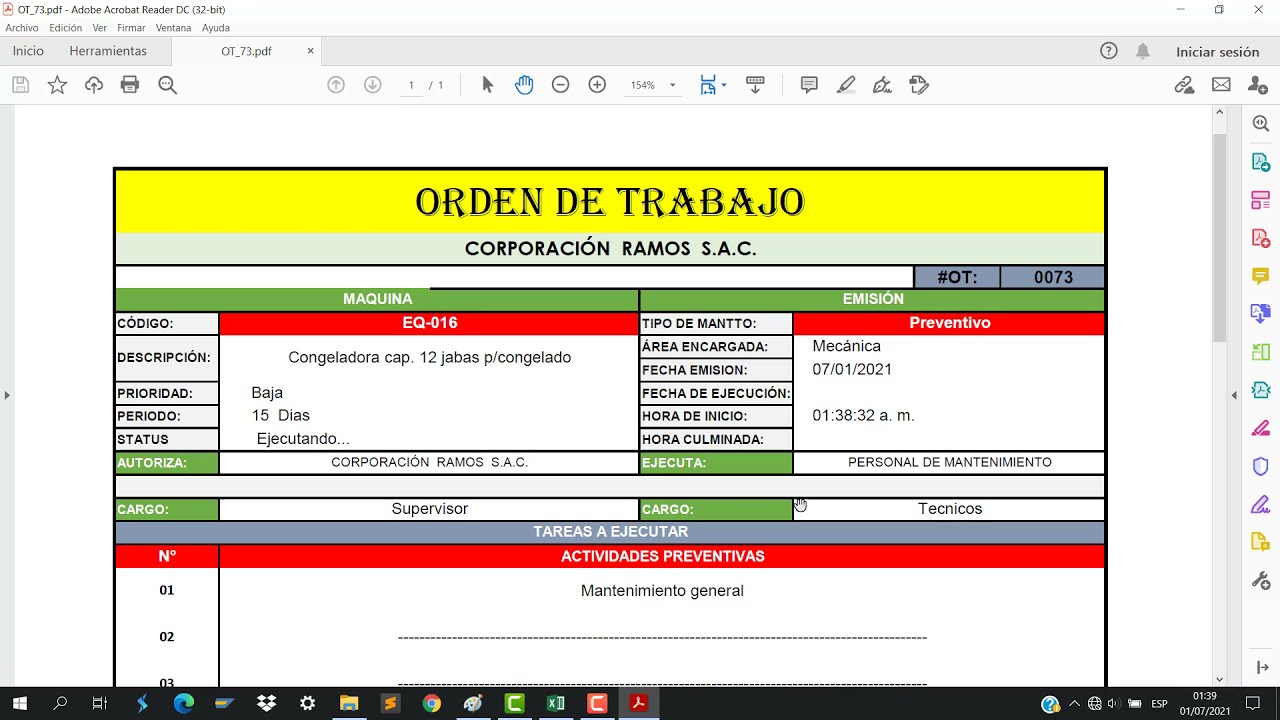This screenshot has height=720, width=1280.
Task: Click the Preventivo maintenance type cell
Action: click(x=949, y=323)
